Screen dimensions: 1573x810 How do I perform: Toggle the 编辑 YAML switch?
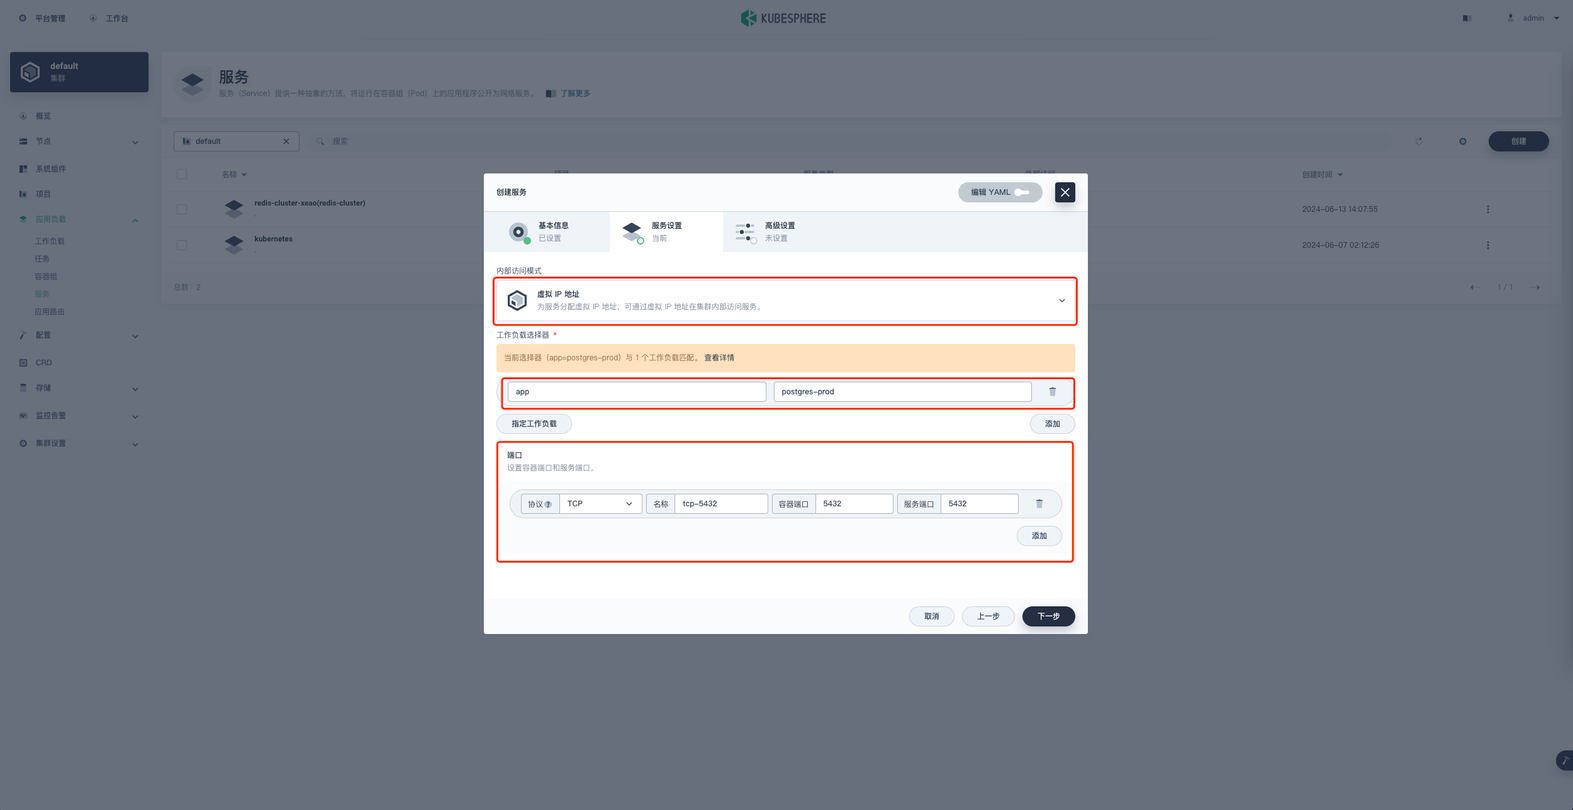[1021, 192]
